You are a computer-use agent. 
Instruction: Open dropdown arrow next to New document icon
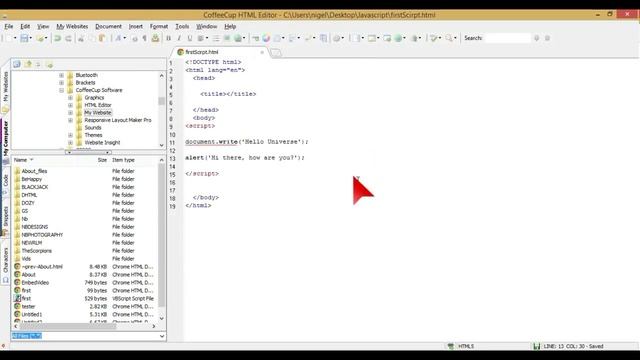coord(15,38)
